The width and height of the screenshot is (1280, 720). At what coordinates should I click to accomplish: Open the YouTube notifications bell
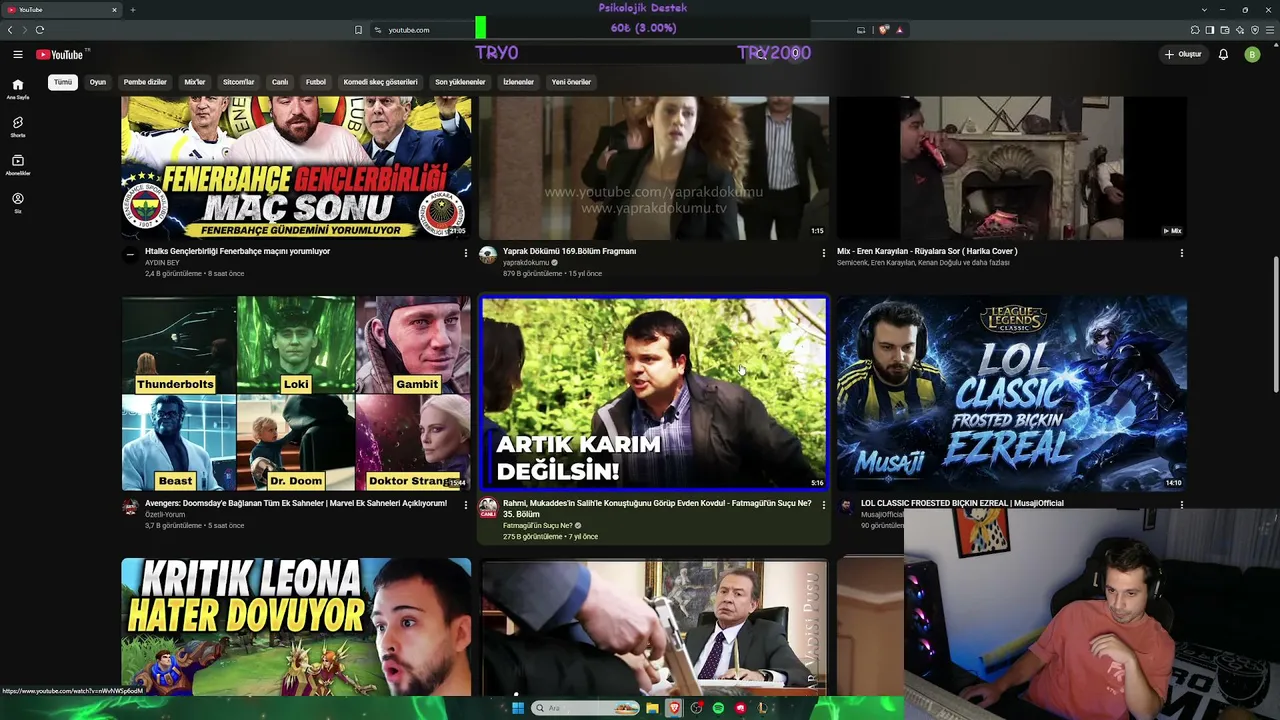point(1223,54)
